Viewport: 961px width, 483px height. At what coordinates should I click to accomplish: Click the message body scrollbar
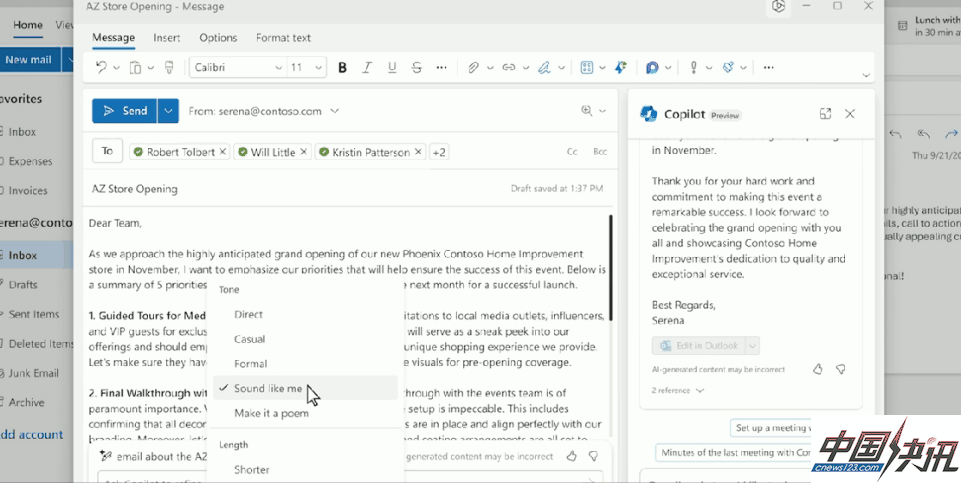tap(610, 267)
